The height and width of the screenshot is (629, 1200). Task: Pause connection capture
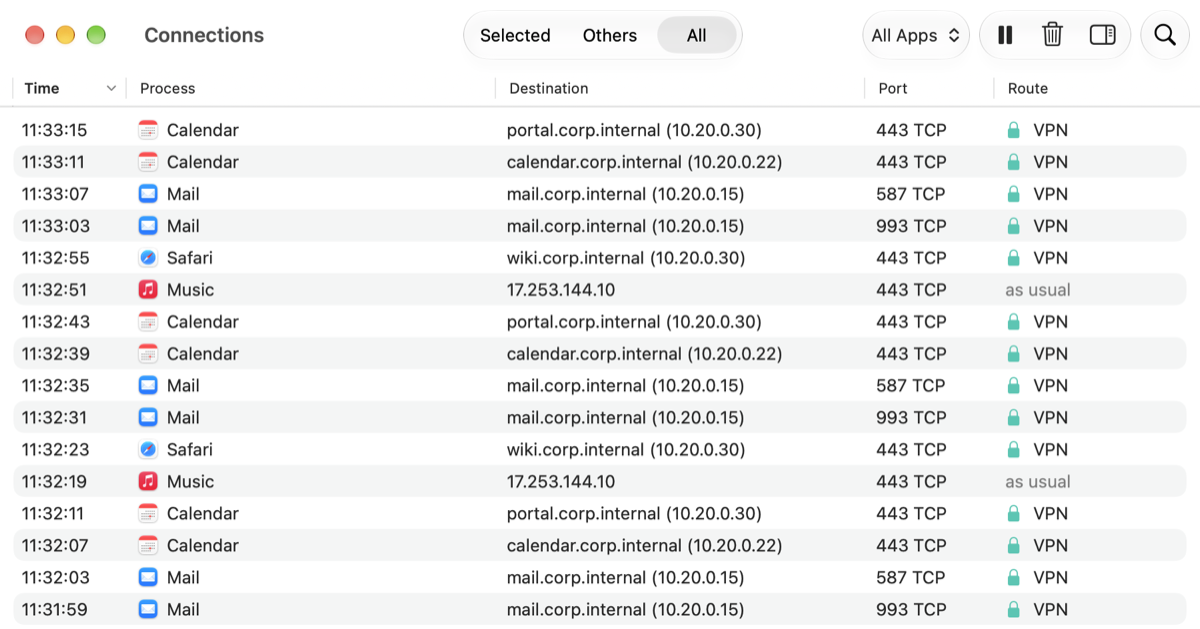pos(1005,35)
